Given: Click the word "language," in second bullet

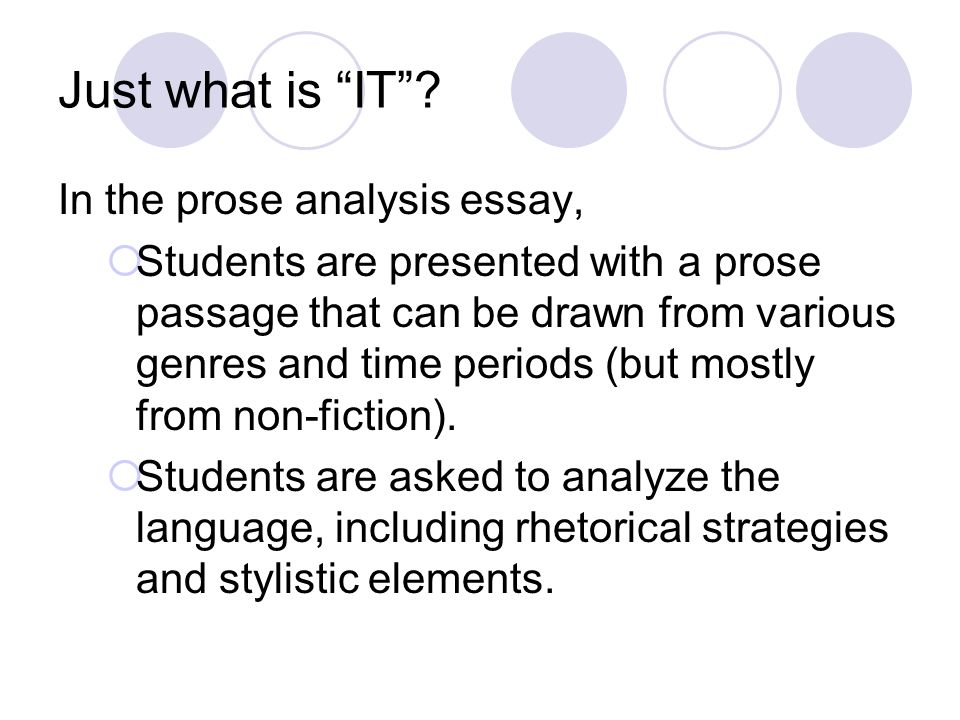Looking at the screenshot, I should (x=230, y=530).
